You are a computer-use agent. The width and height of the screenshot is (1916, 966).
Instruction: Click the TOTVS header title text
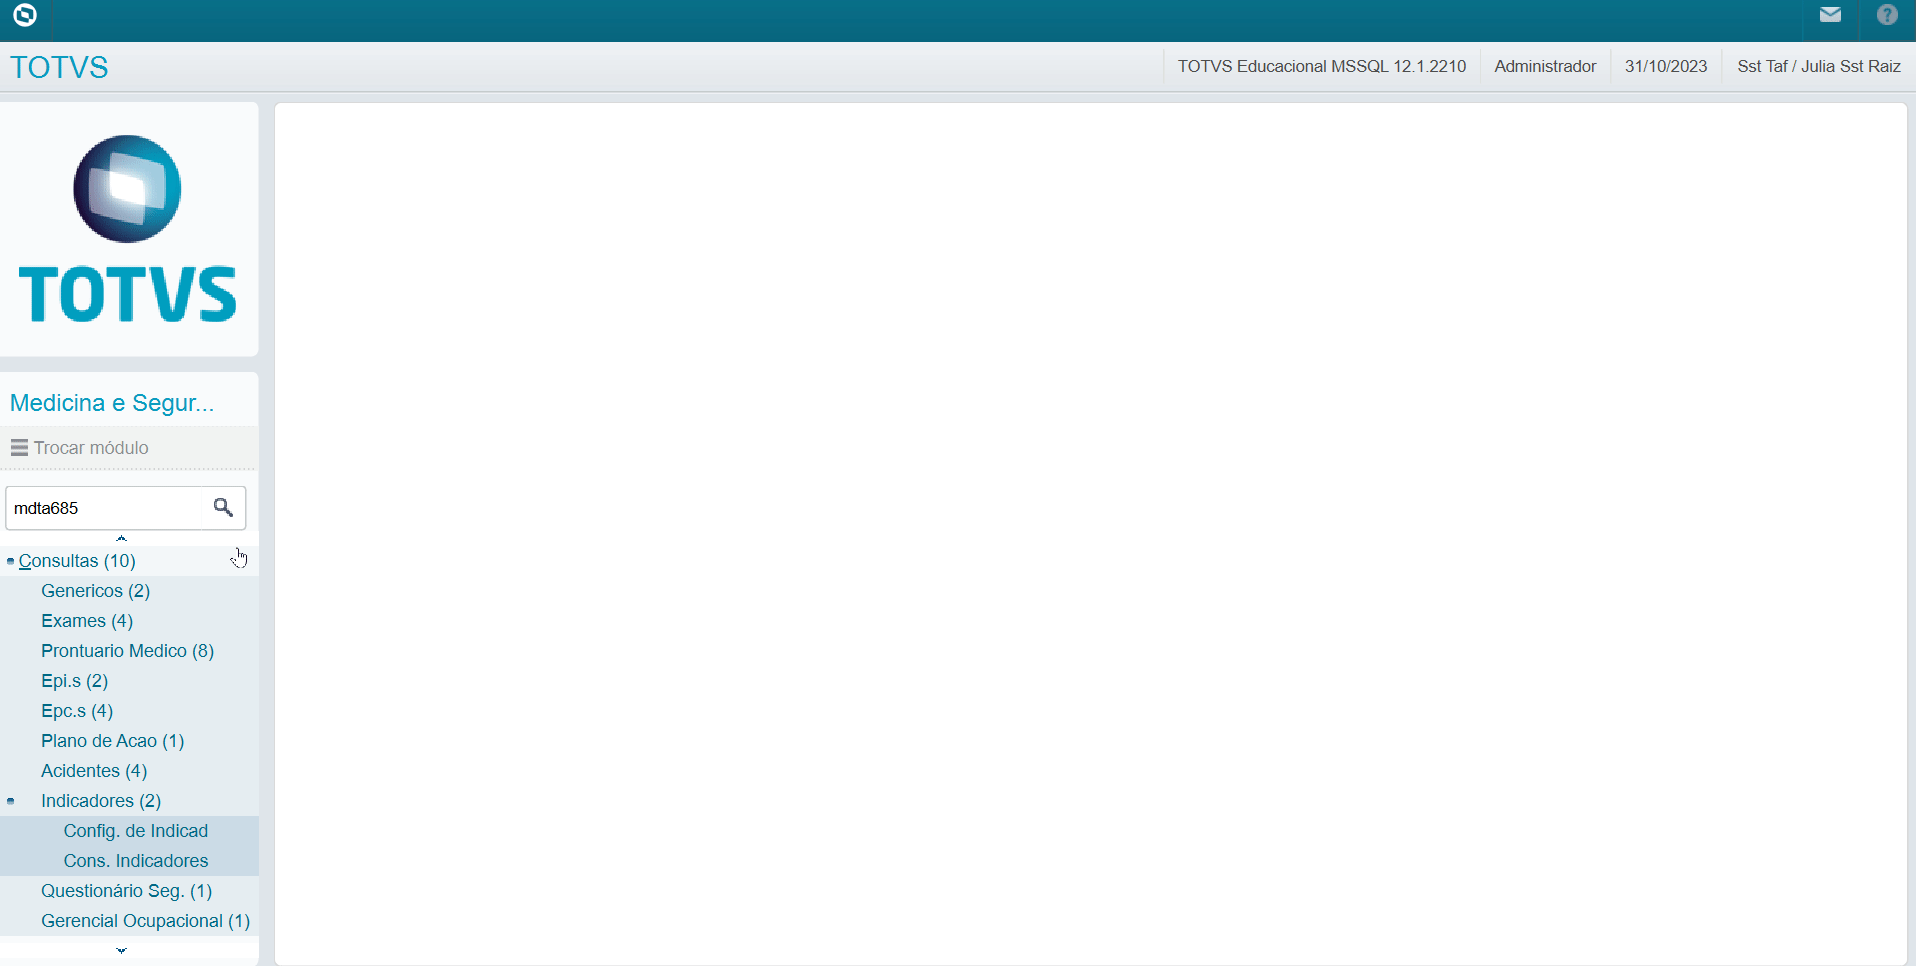click(x=59, y=67)
